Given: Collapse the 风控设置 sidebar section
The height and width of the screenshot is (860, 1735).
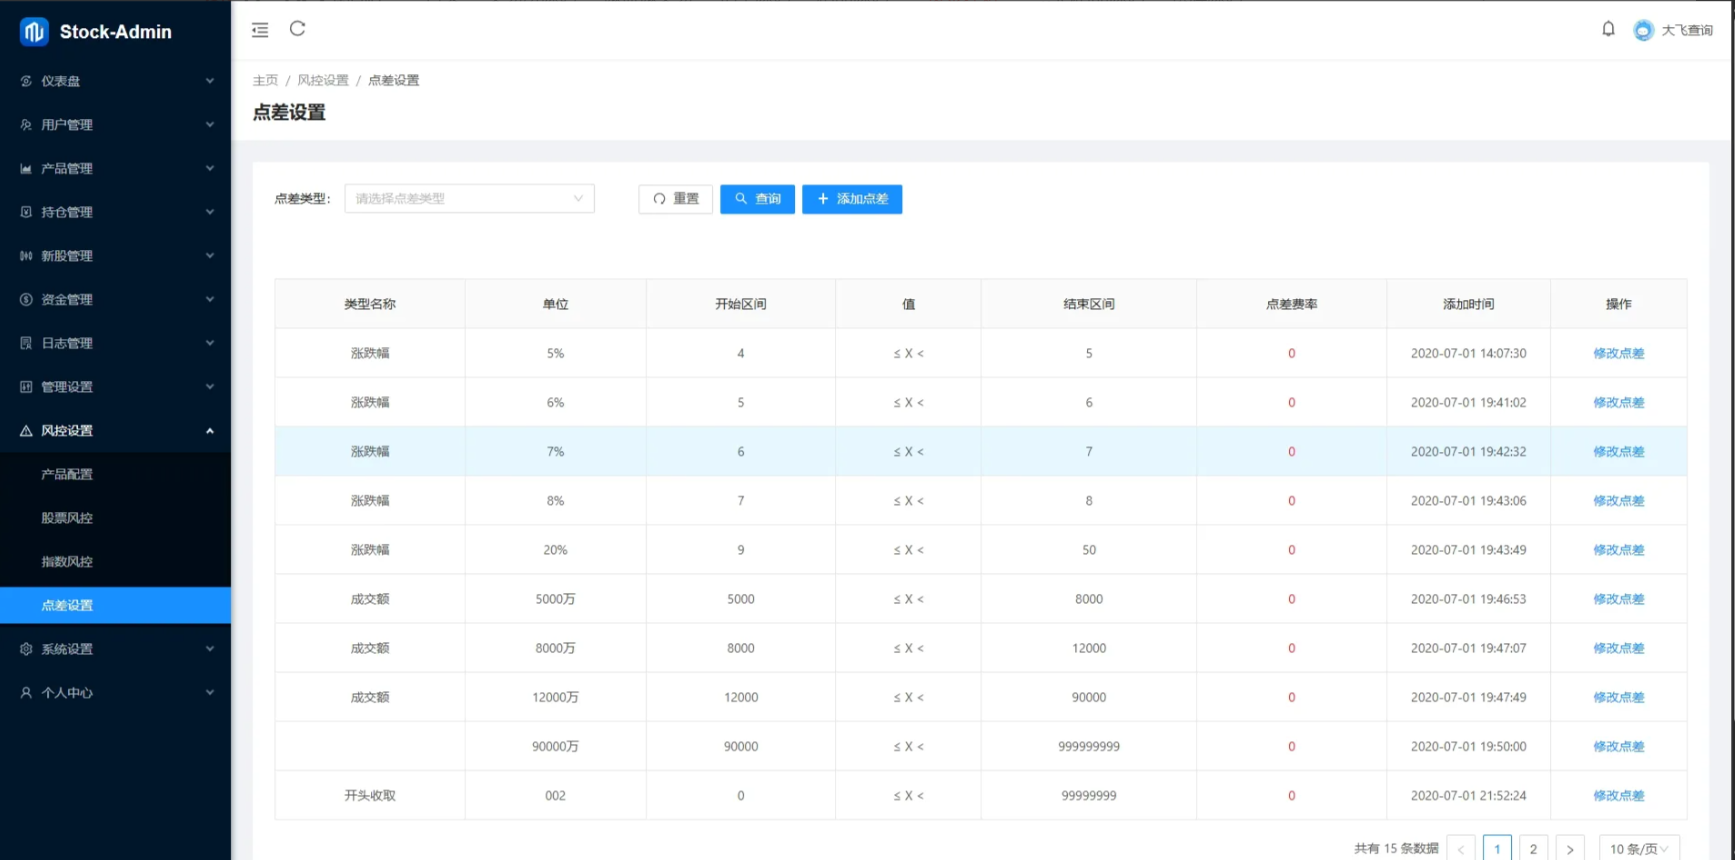Looking at the screenshot, I should point(115,431).
